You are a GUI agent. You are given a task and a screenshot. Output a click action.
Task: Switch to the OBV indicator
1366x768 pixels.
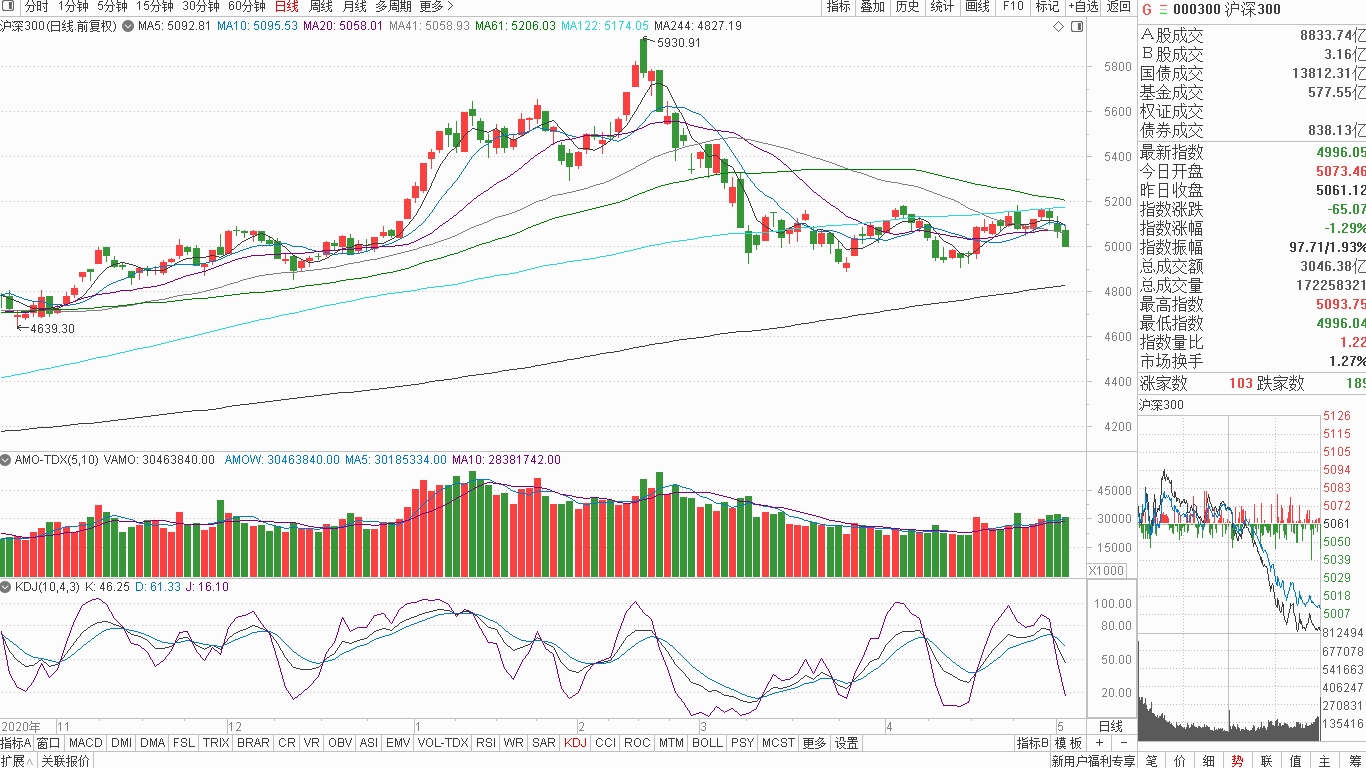[x=340, y=743]
